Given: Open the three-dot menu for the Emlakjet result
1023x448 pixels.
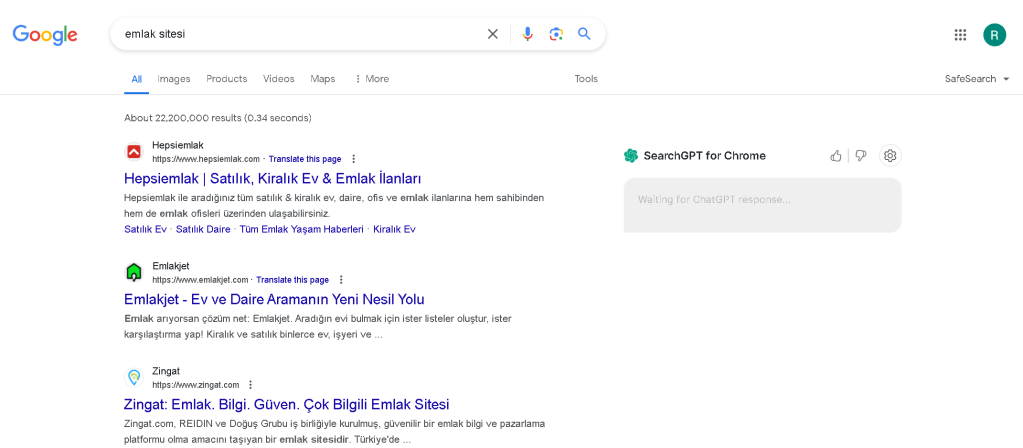Looking at the screenshot, I should point(341,280).
